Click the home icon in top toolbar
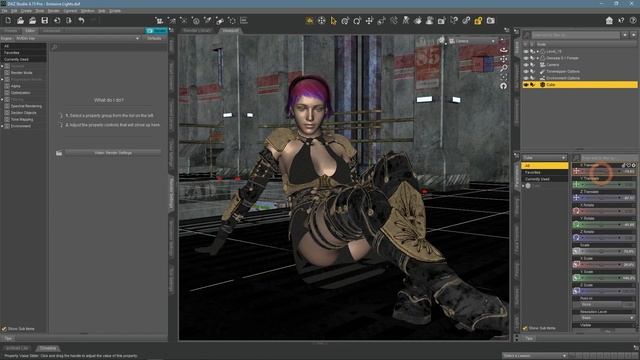This screenshot has height=360, width=640. [x=609, y=20]
